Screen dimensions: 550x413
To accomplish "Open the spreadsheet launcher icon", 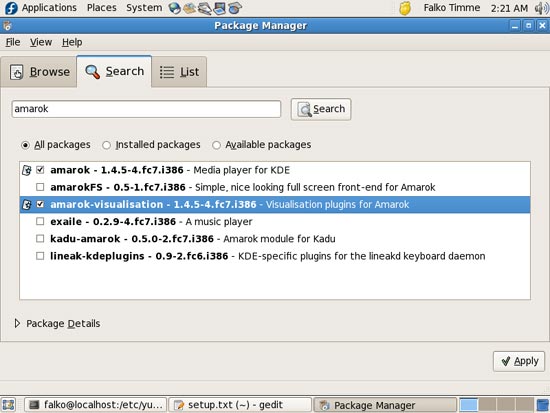I will coord(235,8).
